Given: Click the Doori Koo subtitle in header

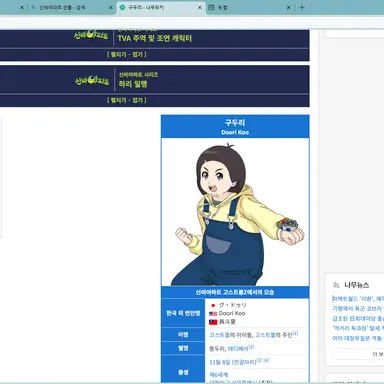Looking at the screenshot, I should tap(235, 132).
